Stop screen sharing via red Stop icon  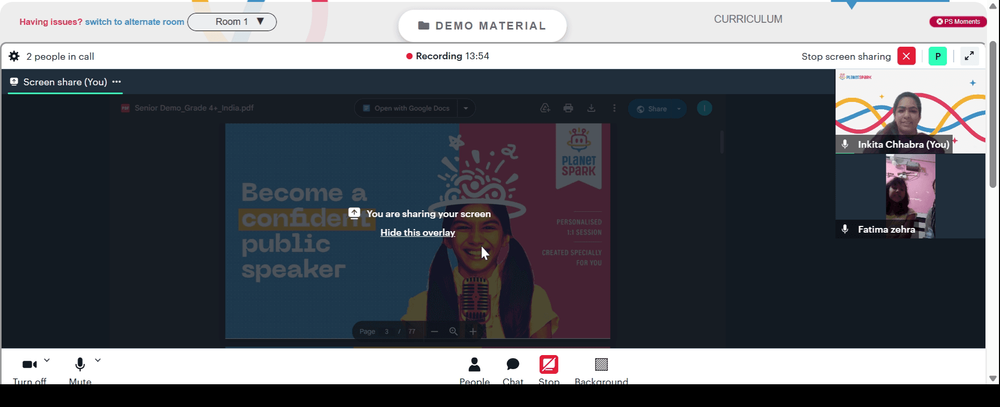coord(548,364)
